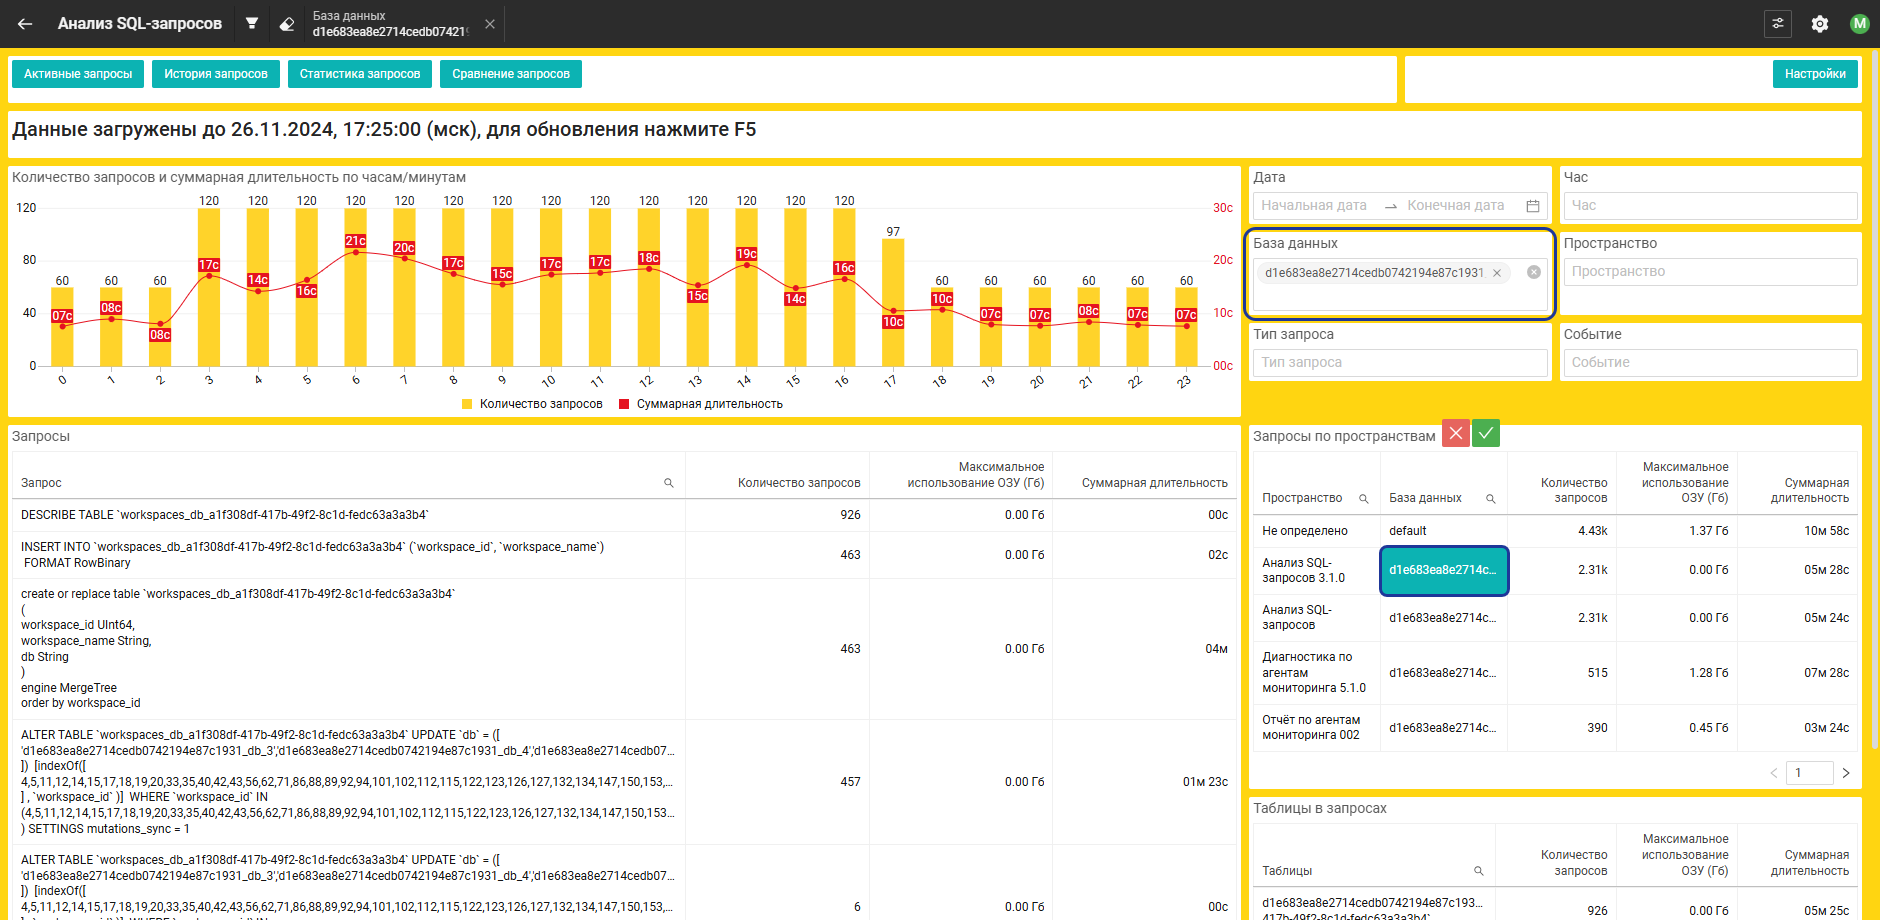
Task: Remove the d1e683ea8e2714 database tag
Action: pyautogui.click(x=1497, y=273)
